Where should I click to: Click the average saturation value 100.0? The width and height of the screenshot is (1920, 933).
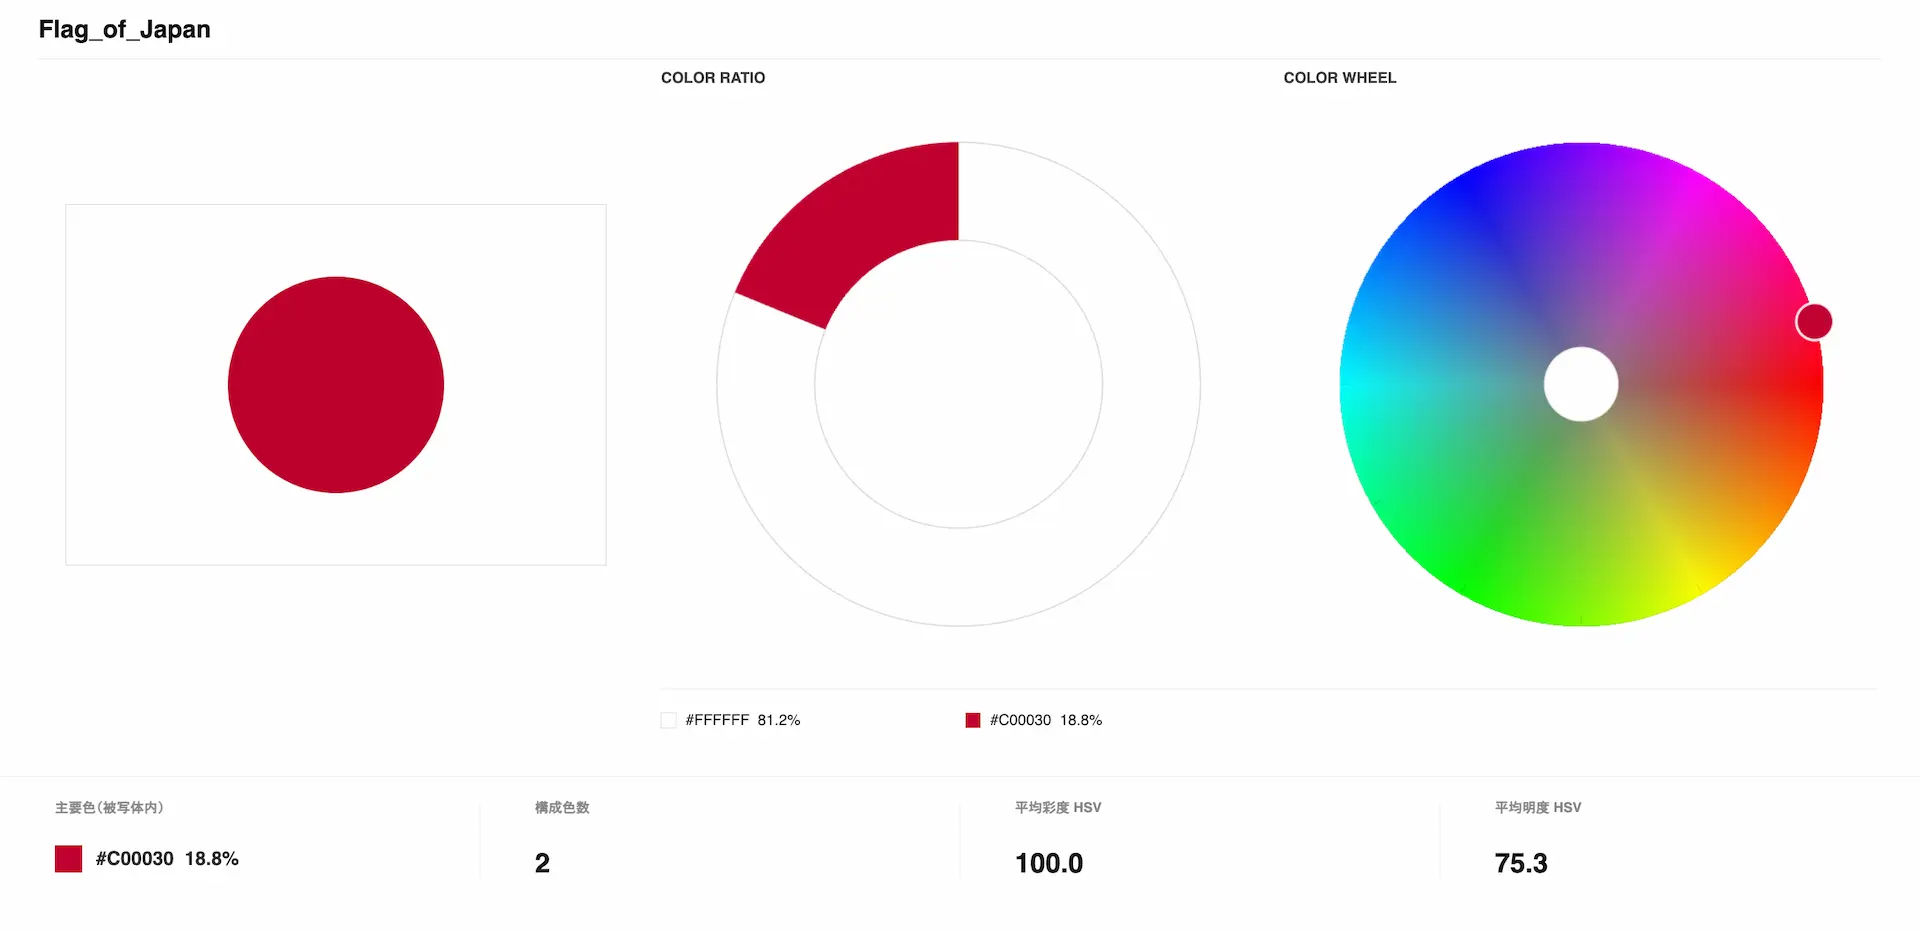[1049, 863]
